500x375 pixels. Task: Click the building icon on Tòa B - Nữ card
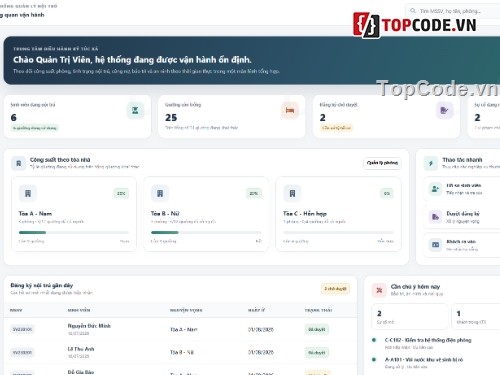pos(160,193)
